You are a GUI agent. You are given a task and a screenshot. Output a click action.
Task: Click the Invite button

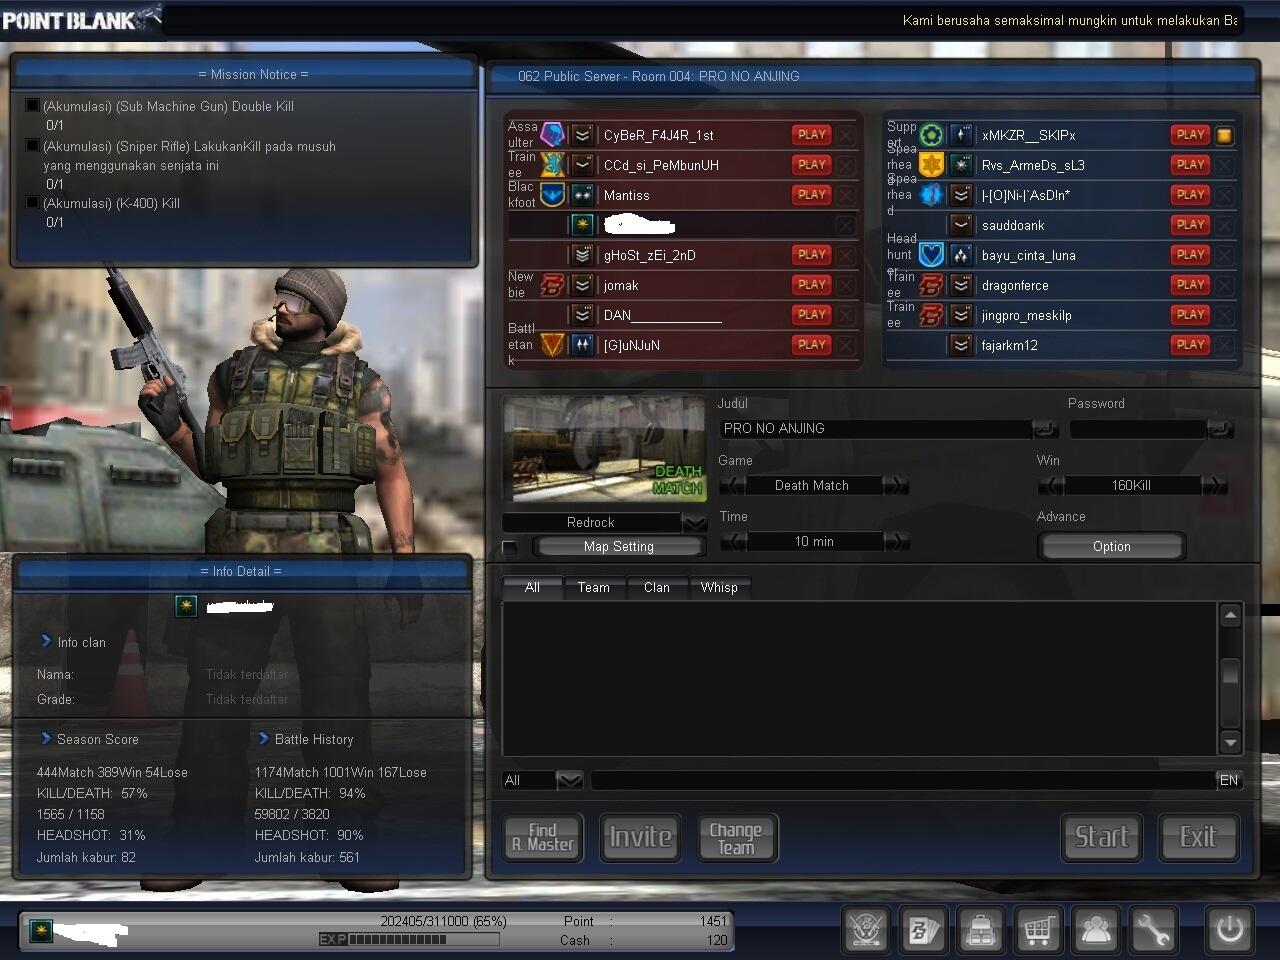pos(640,837)
